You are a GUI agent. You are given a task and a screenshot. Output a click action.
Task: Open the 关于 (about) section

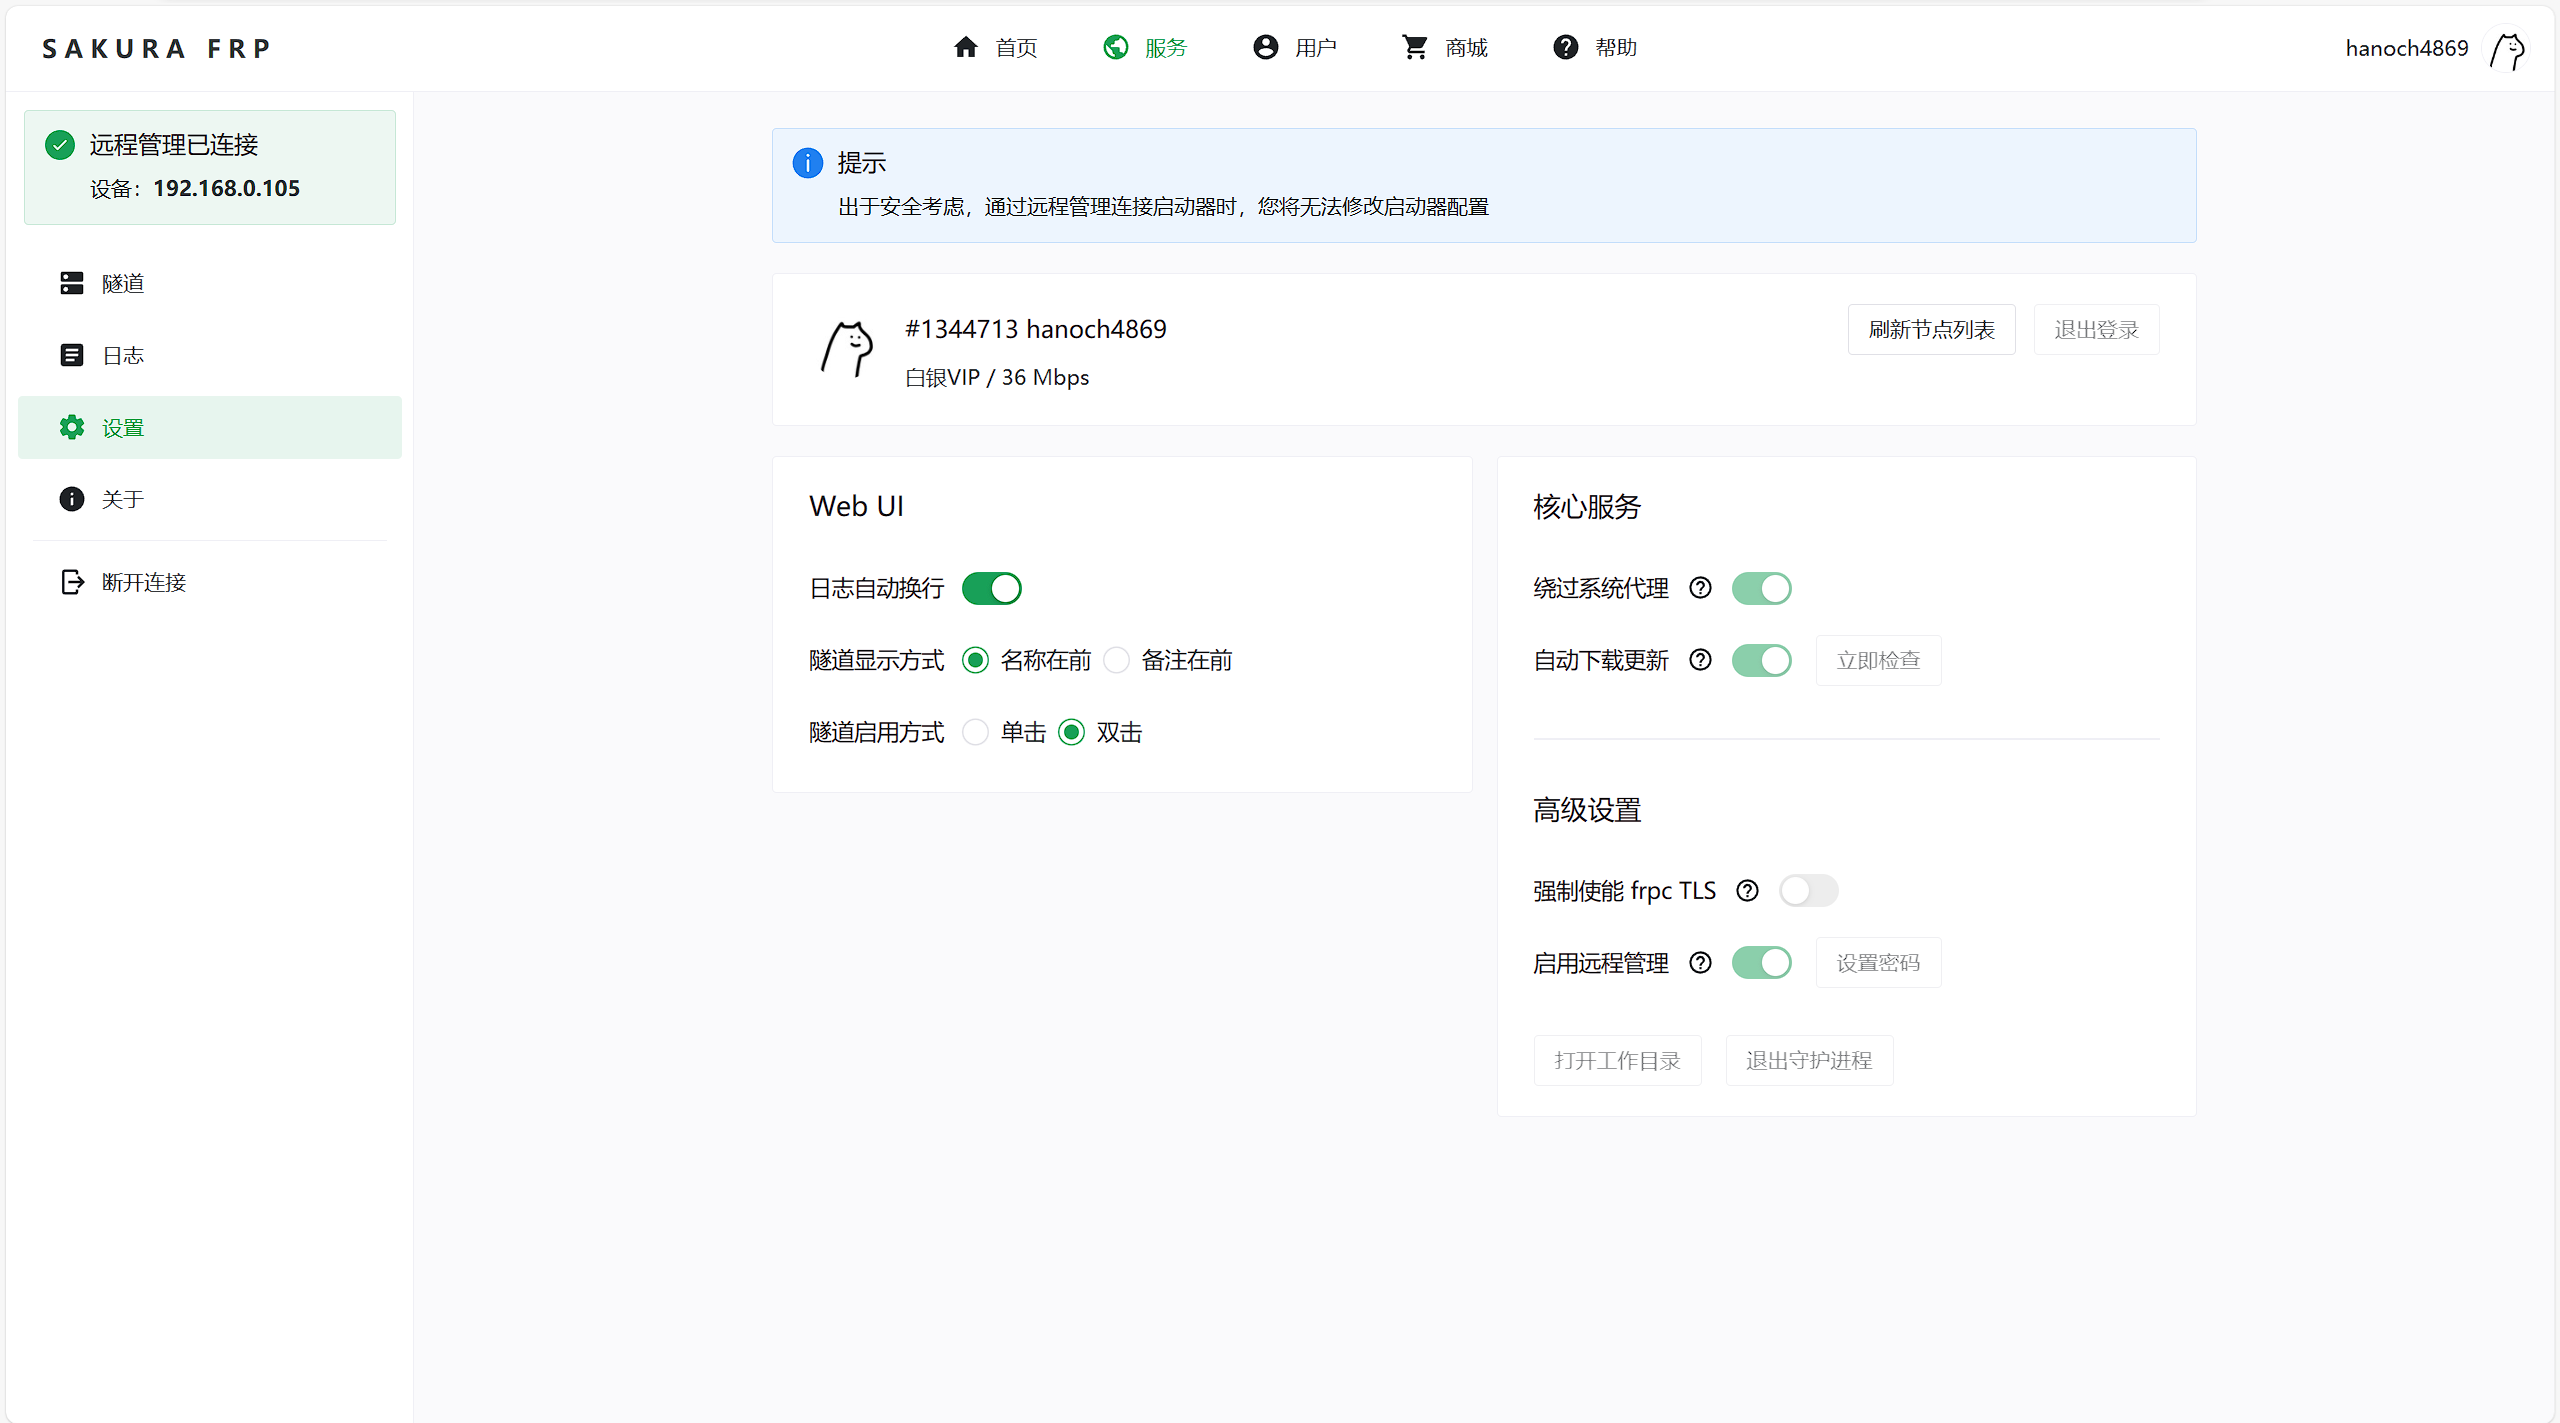click(x=122, y=499)
